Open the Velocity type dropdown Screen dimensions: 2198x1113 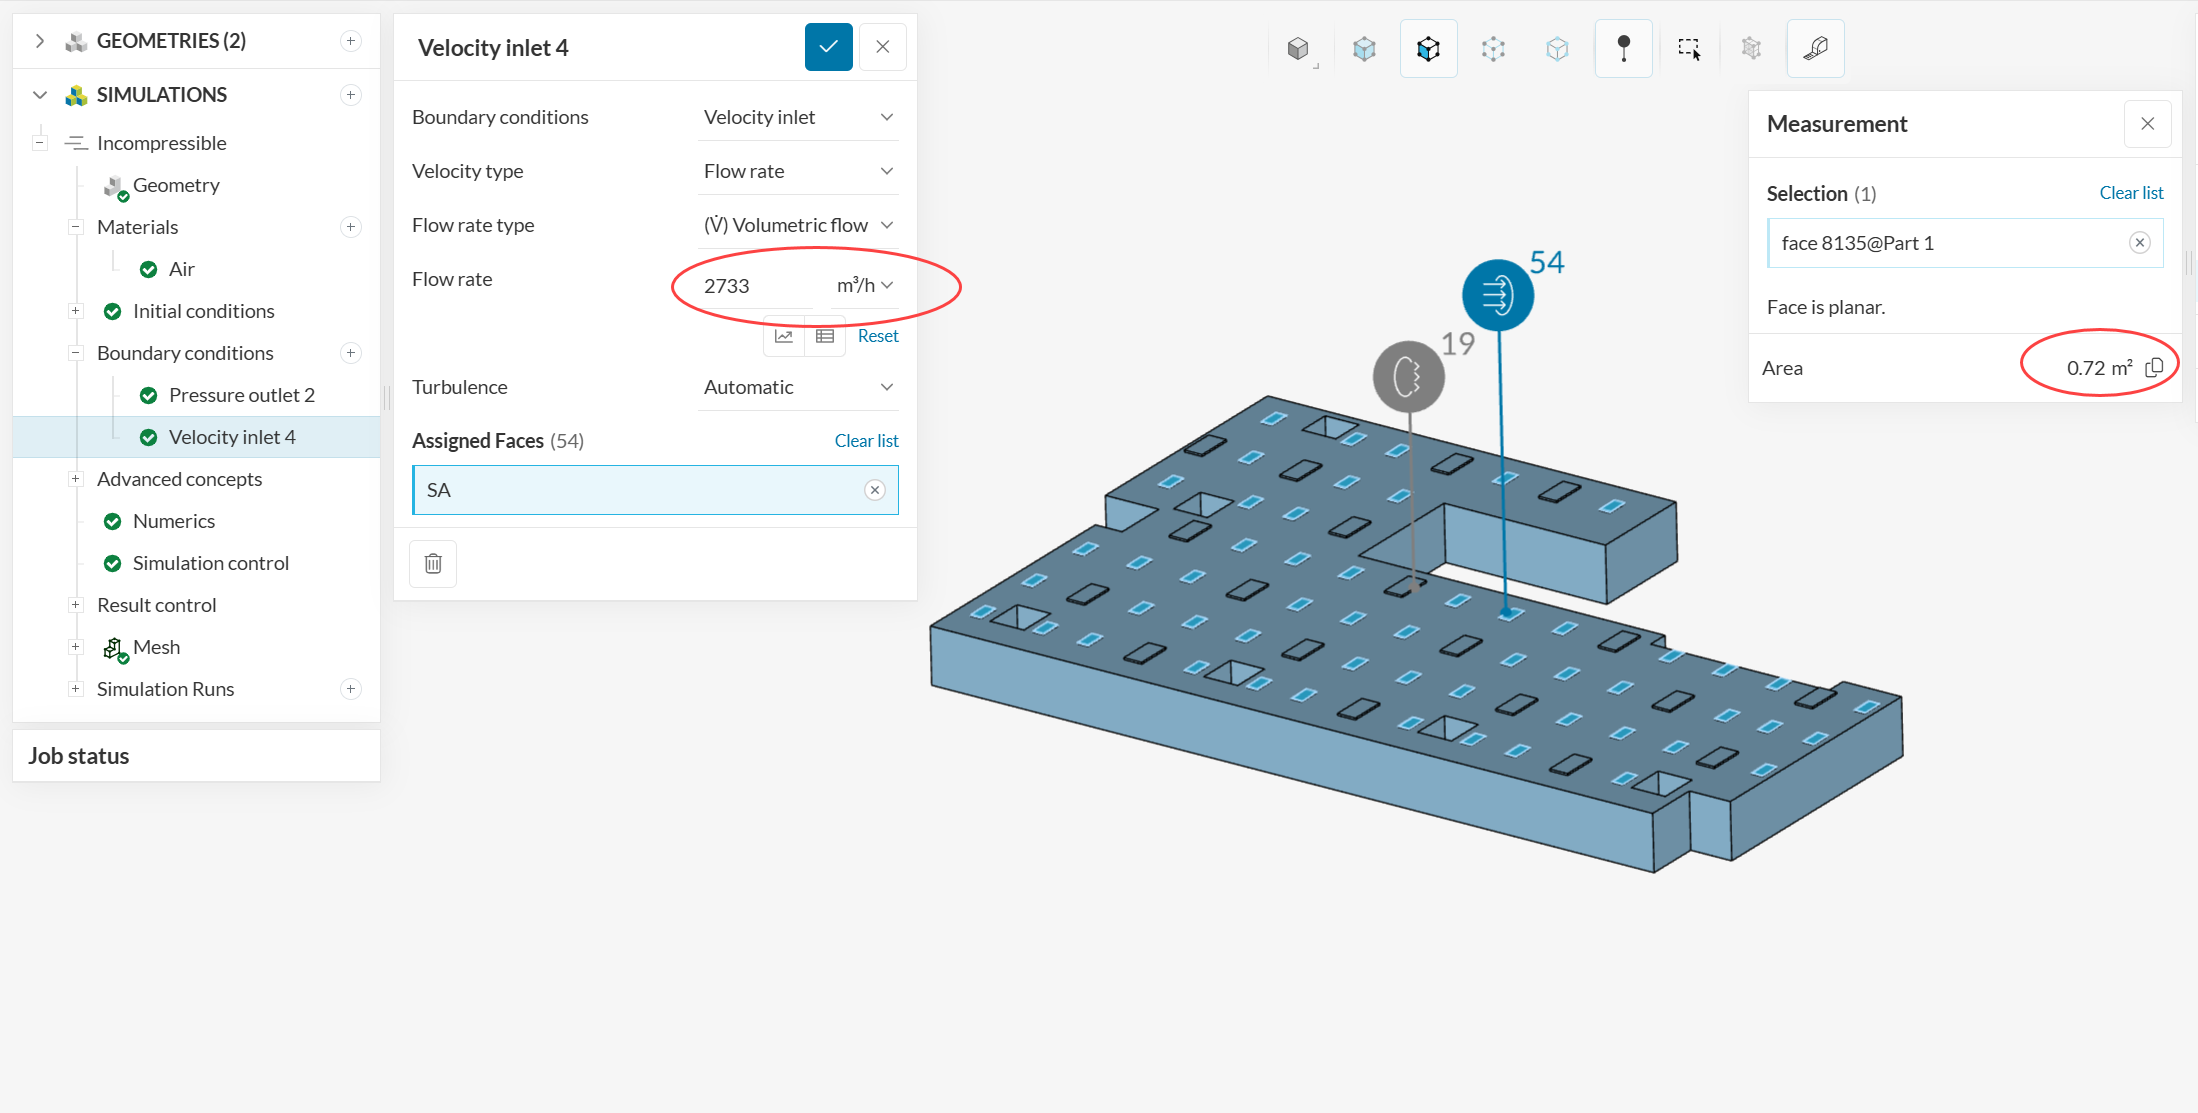[x=797, y=171]
